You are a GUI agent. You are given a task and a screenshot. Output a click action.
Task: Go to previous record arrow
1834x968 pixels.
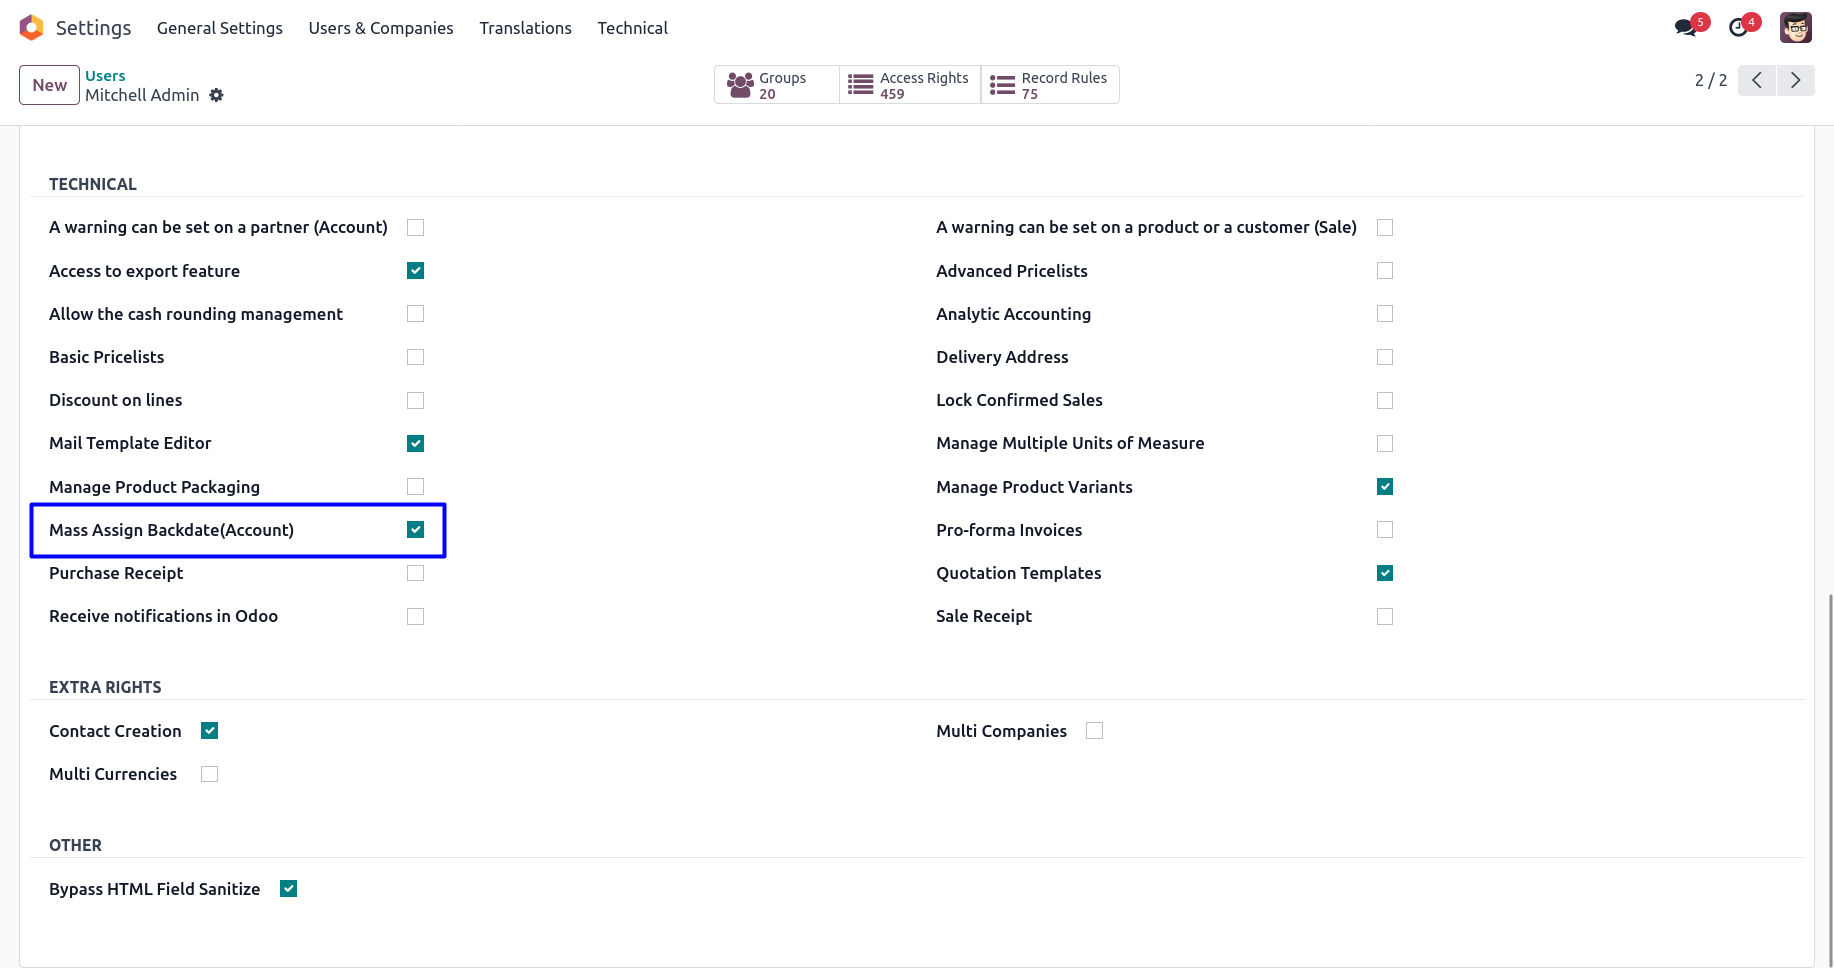pos(1757,80)
